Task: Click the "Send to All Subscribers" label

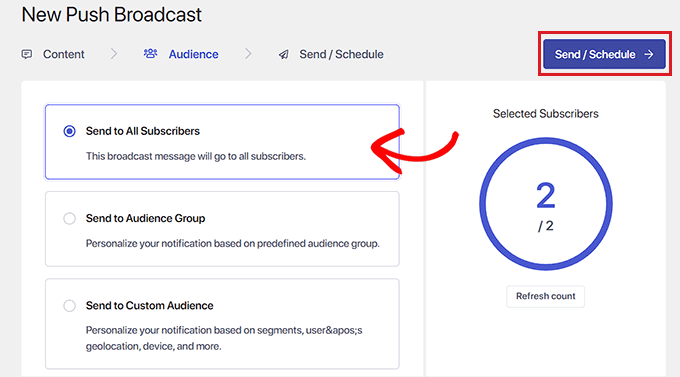Action: [143, 131]
